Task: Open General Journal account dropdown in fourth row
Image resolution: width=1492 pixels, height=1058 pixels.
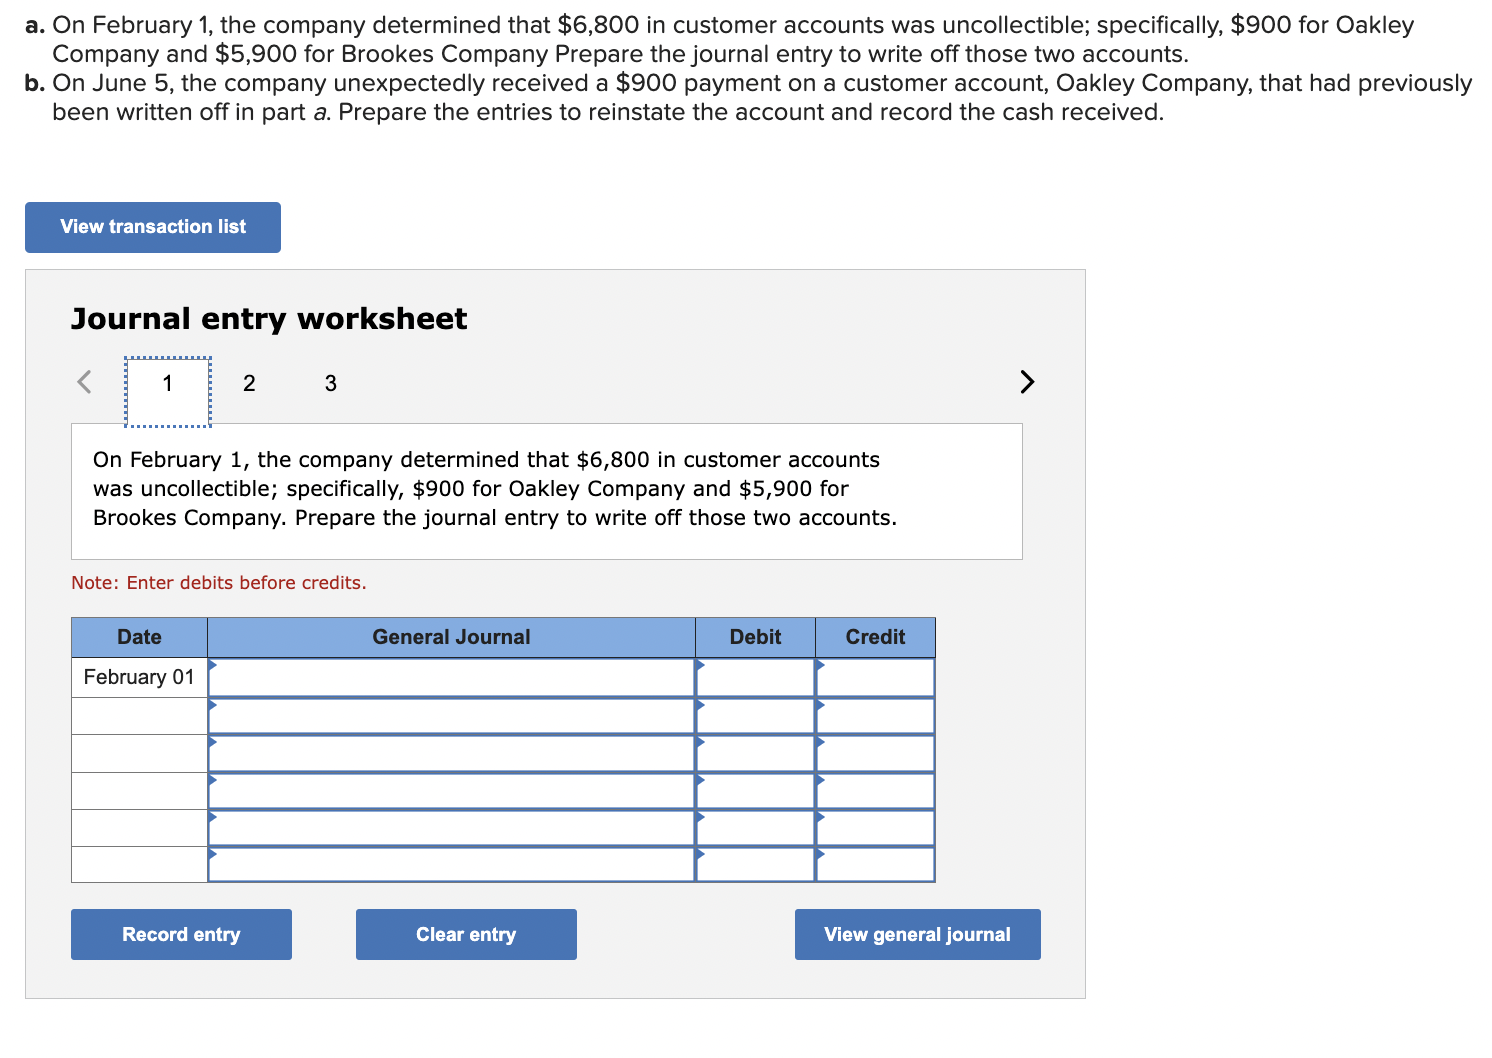Action: (451, 791)
